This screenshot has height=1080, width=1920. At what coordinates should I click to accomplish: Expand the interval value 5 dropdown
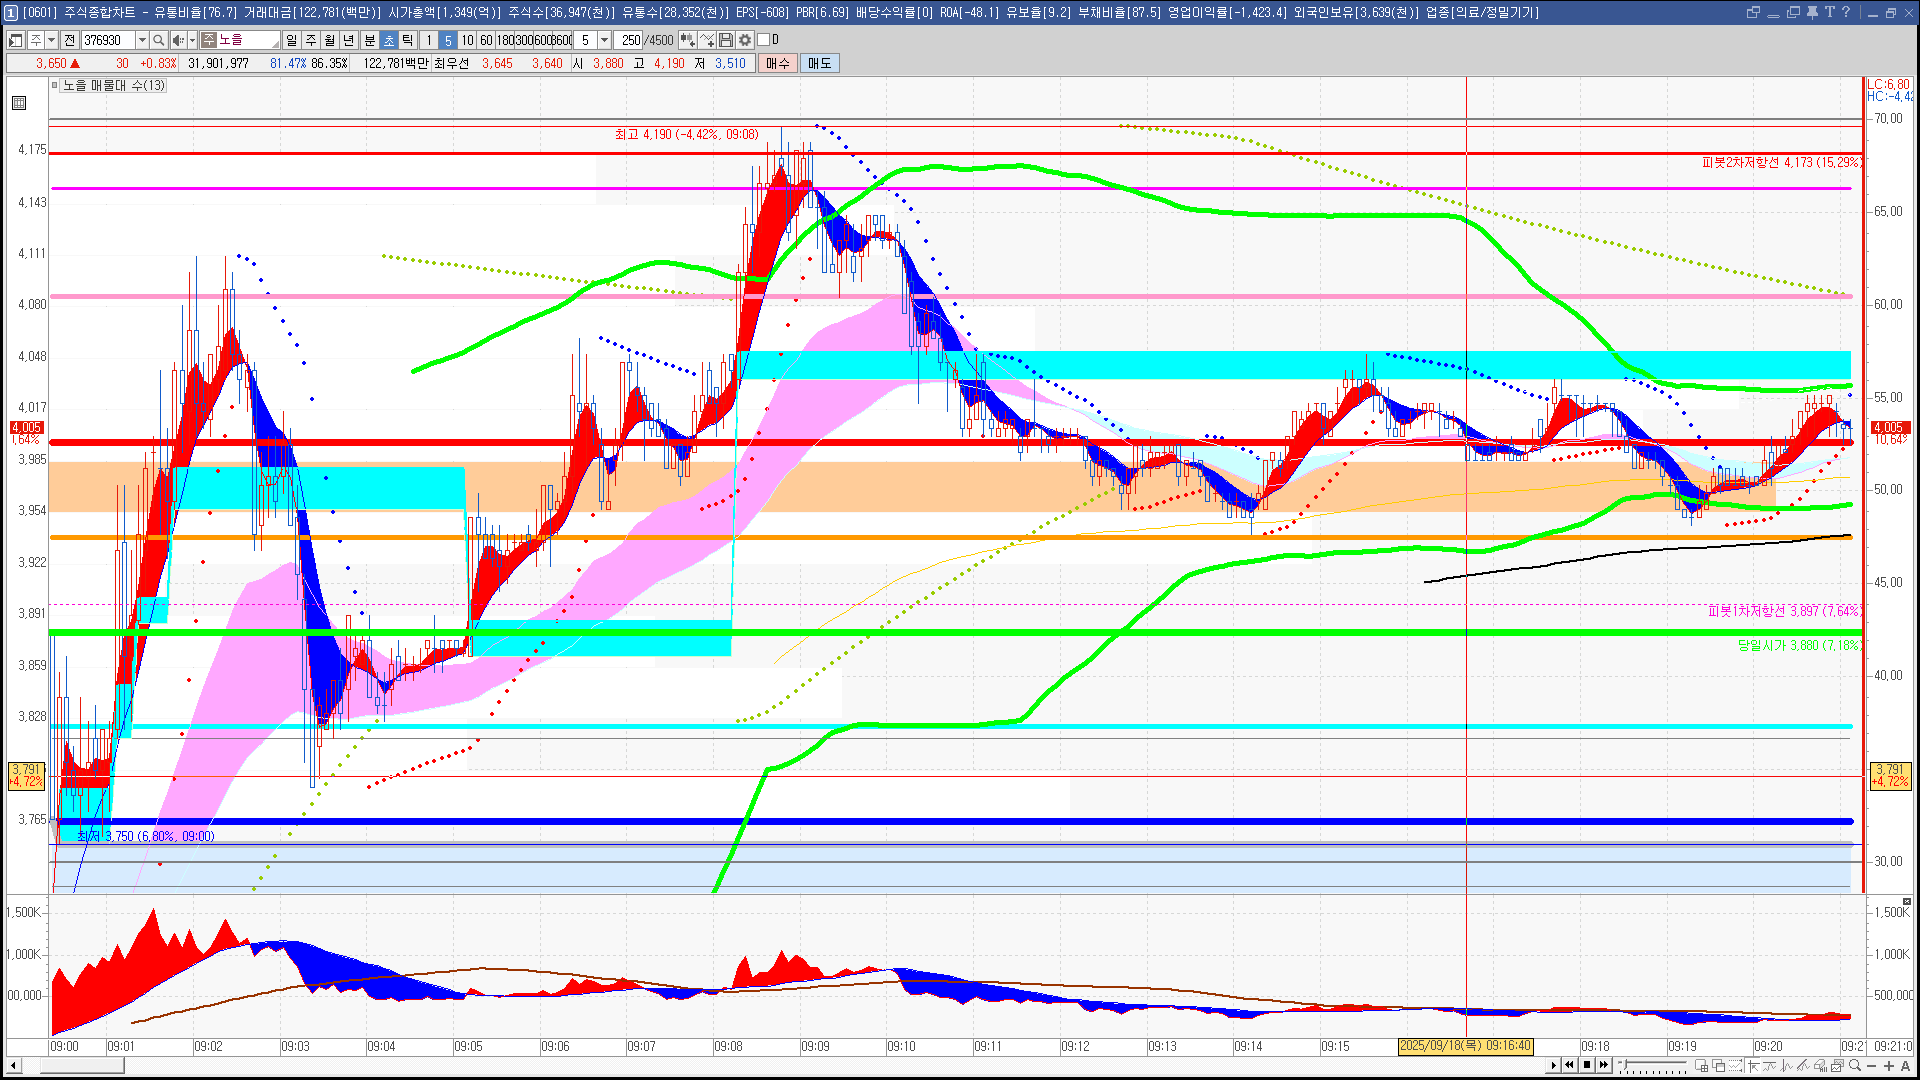[604, 40]
